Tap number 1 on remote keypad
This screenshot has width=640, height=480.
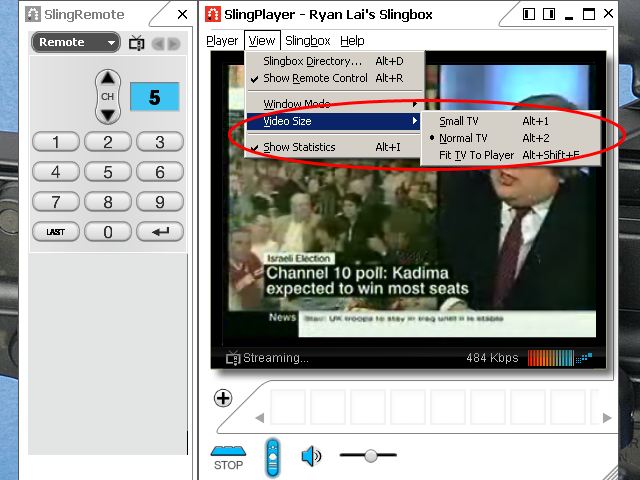point(56,142)
